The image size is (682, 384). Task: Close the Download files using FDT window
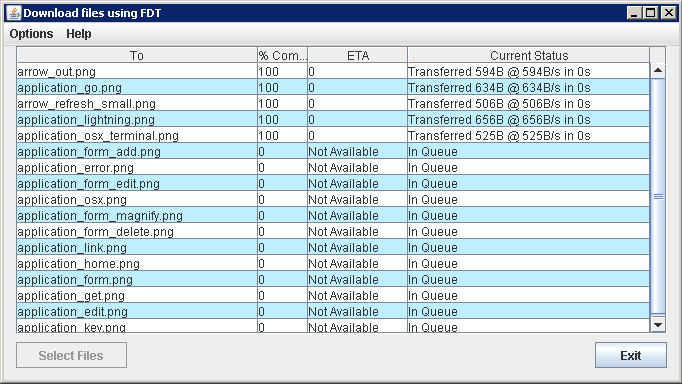click(x=668, y=13)
